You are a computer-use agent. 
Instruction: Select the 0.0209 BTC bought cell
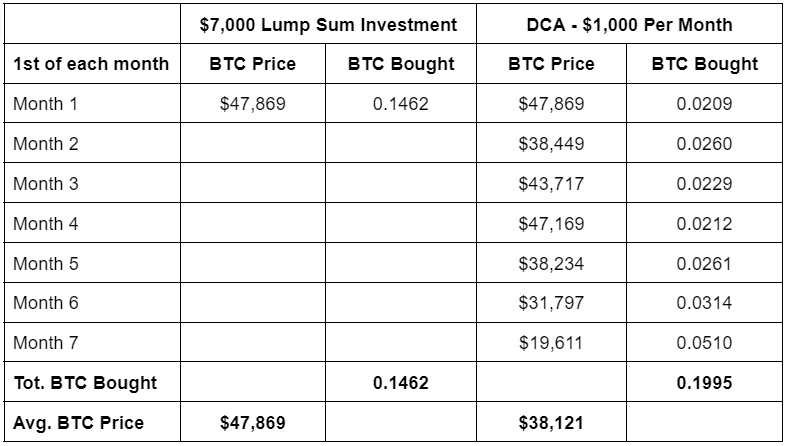click(x=704, y=103)
